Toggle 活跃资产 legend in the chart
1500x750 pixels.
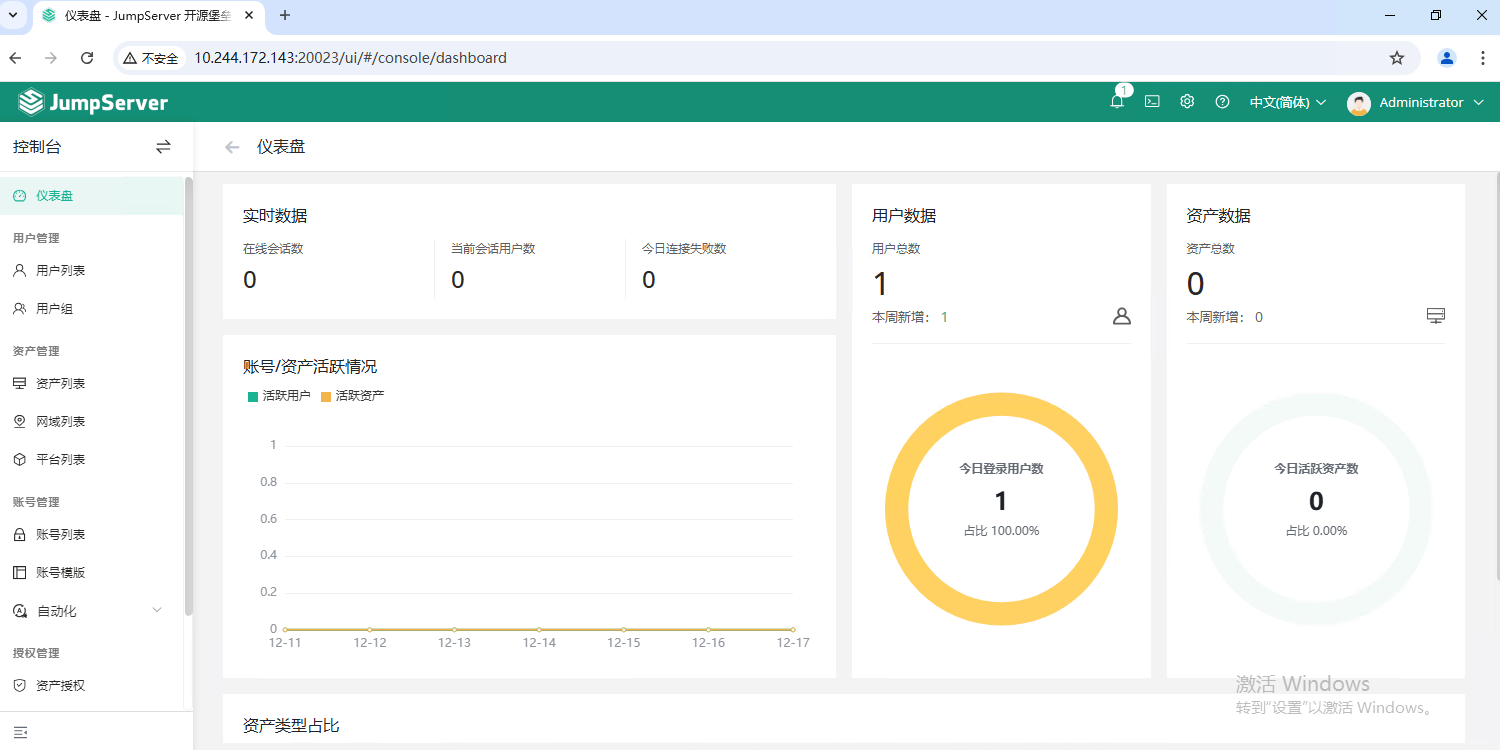coord(352,396)
